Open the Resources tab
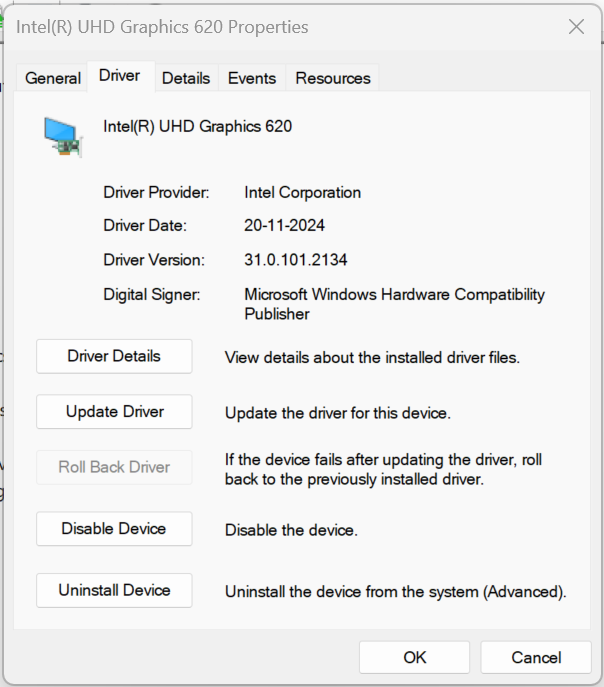604x687 pixels. click(333, 78)
